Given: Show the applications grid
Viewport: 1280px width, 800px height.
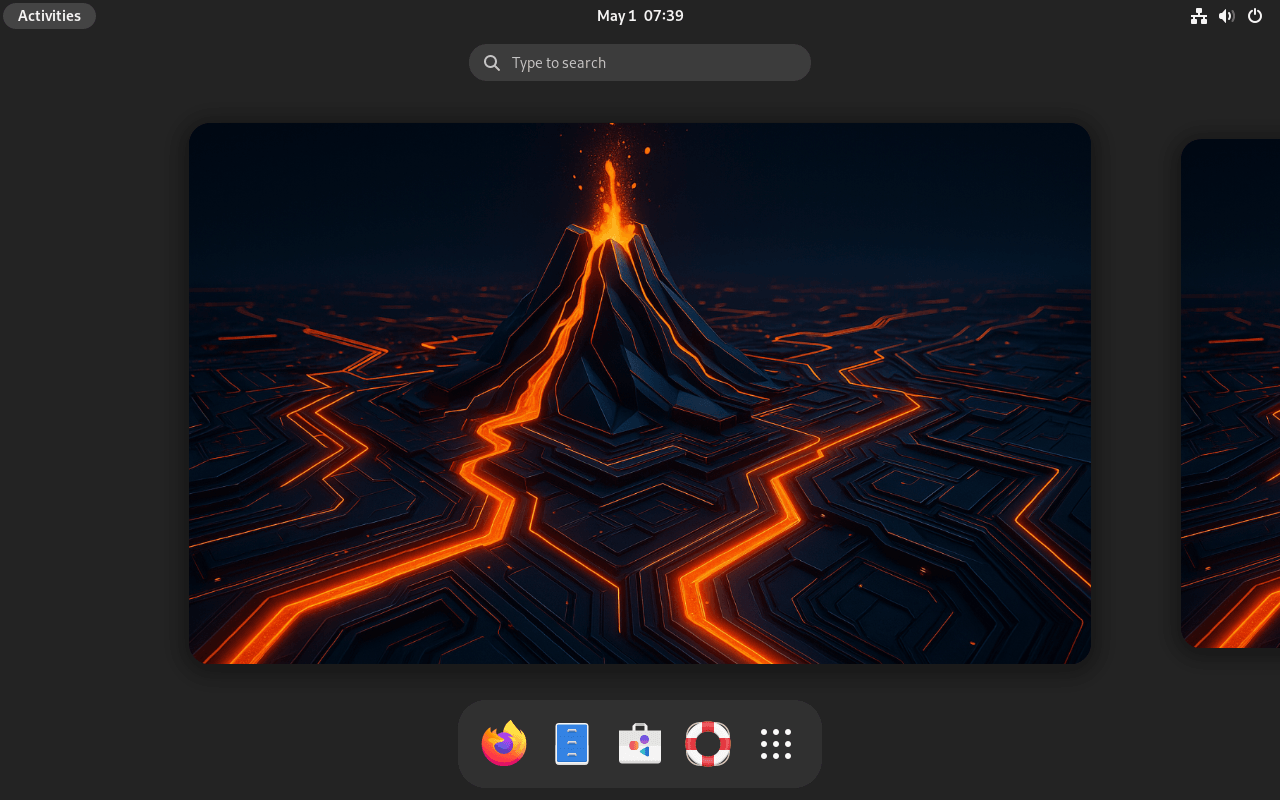Looking at the screenshot, I should [776, 744].
